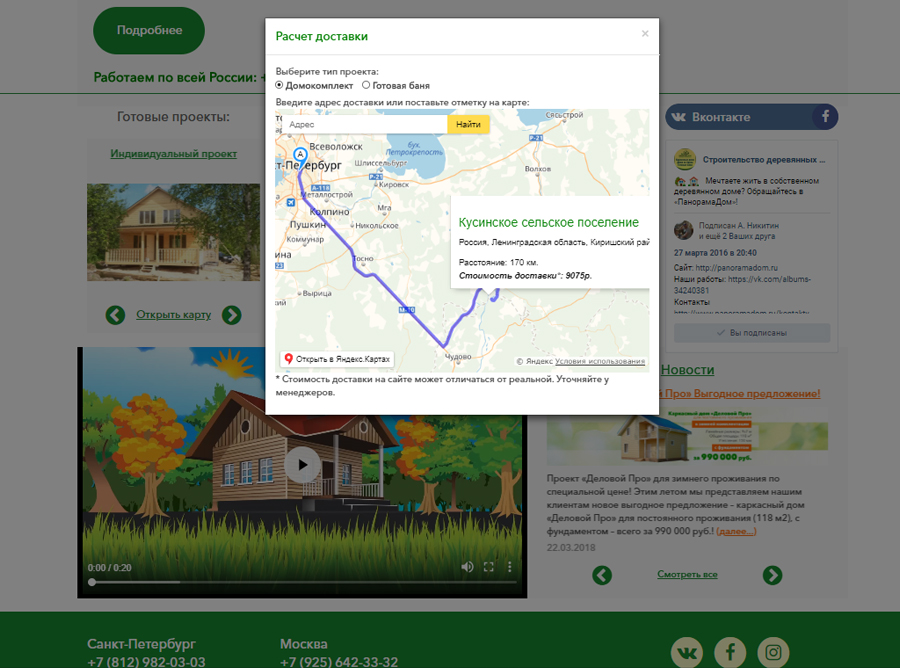Show previous news with left arrow
This screenshot has width=900, height=668.
pos(602,575)
